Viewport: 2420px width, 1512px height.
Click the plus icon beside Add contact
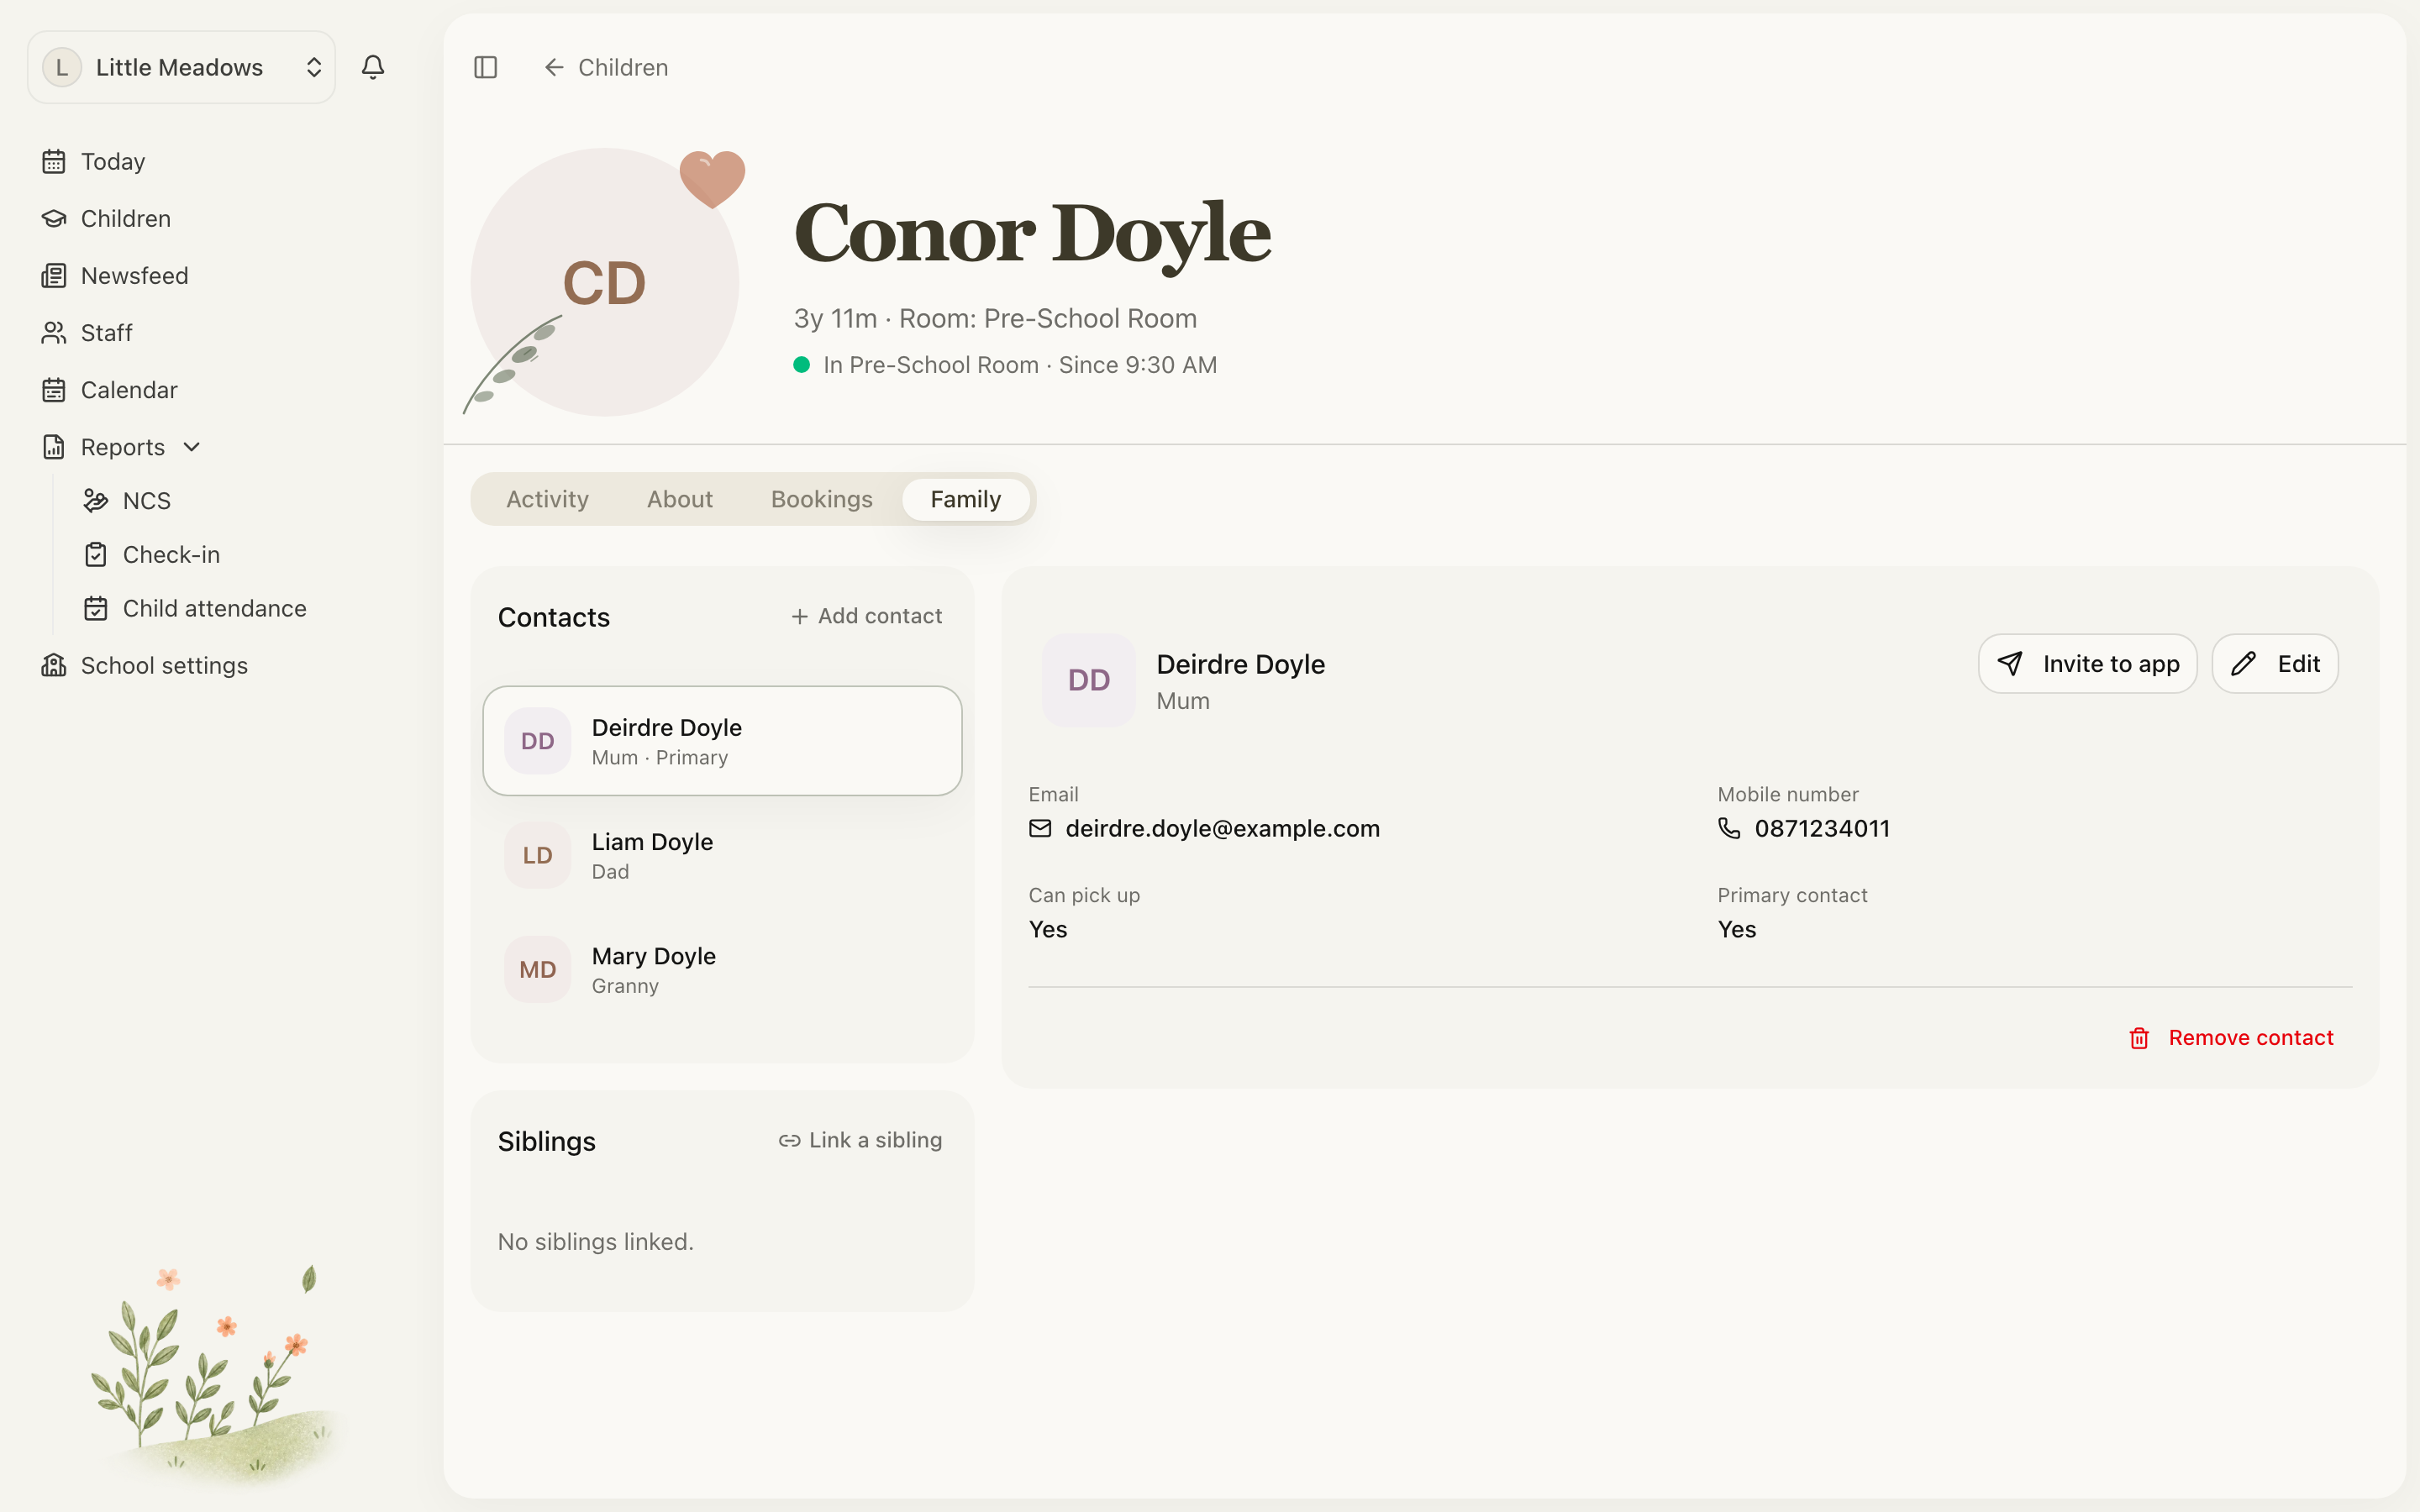pos(799,617)
